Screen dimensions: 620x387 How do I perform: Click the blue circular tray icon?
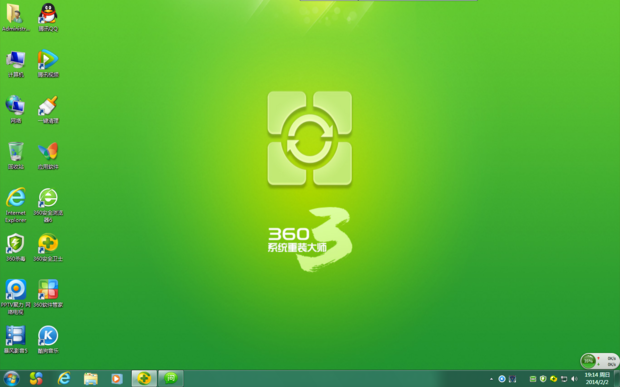502,379
